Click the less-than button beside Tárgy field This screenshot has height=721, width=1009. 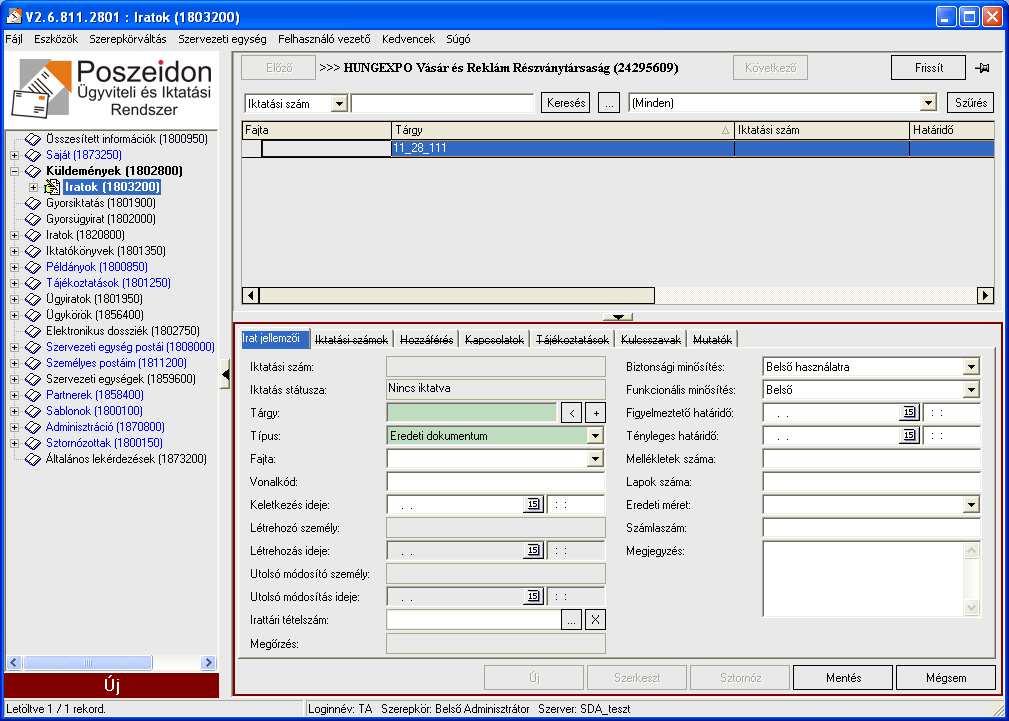tap(571, 413)
